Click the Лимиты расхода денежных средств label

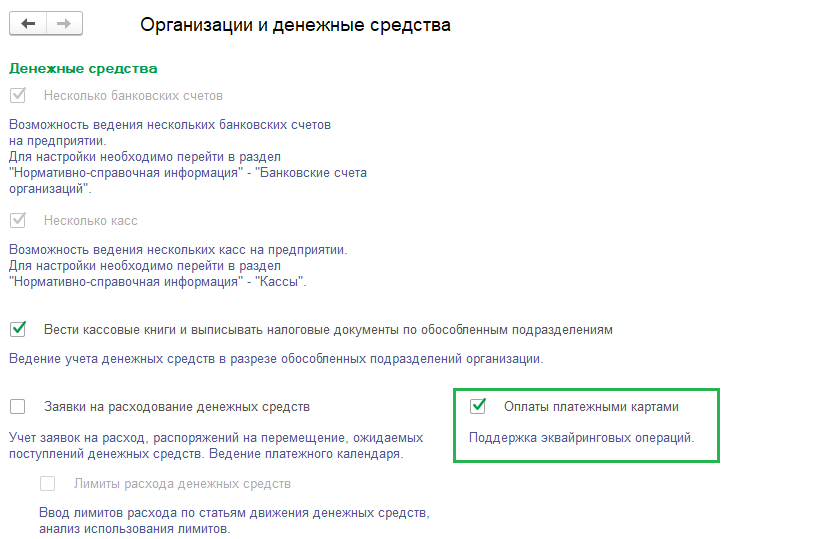click(182, 484)
